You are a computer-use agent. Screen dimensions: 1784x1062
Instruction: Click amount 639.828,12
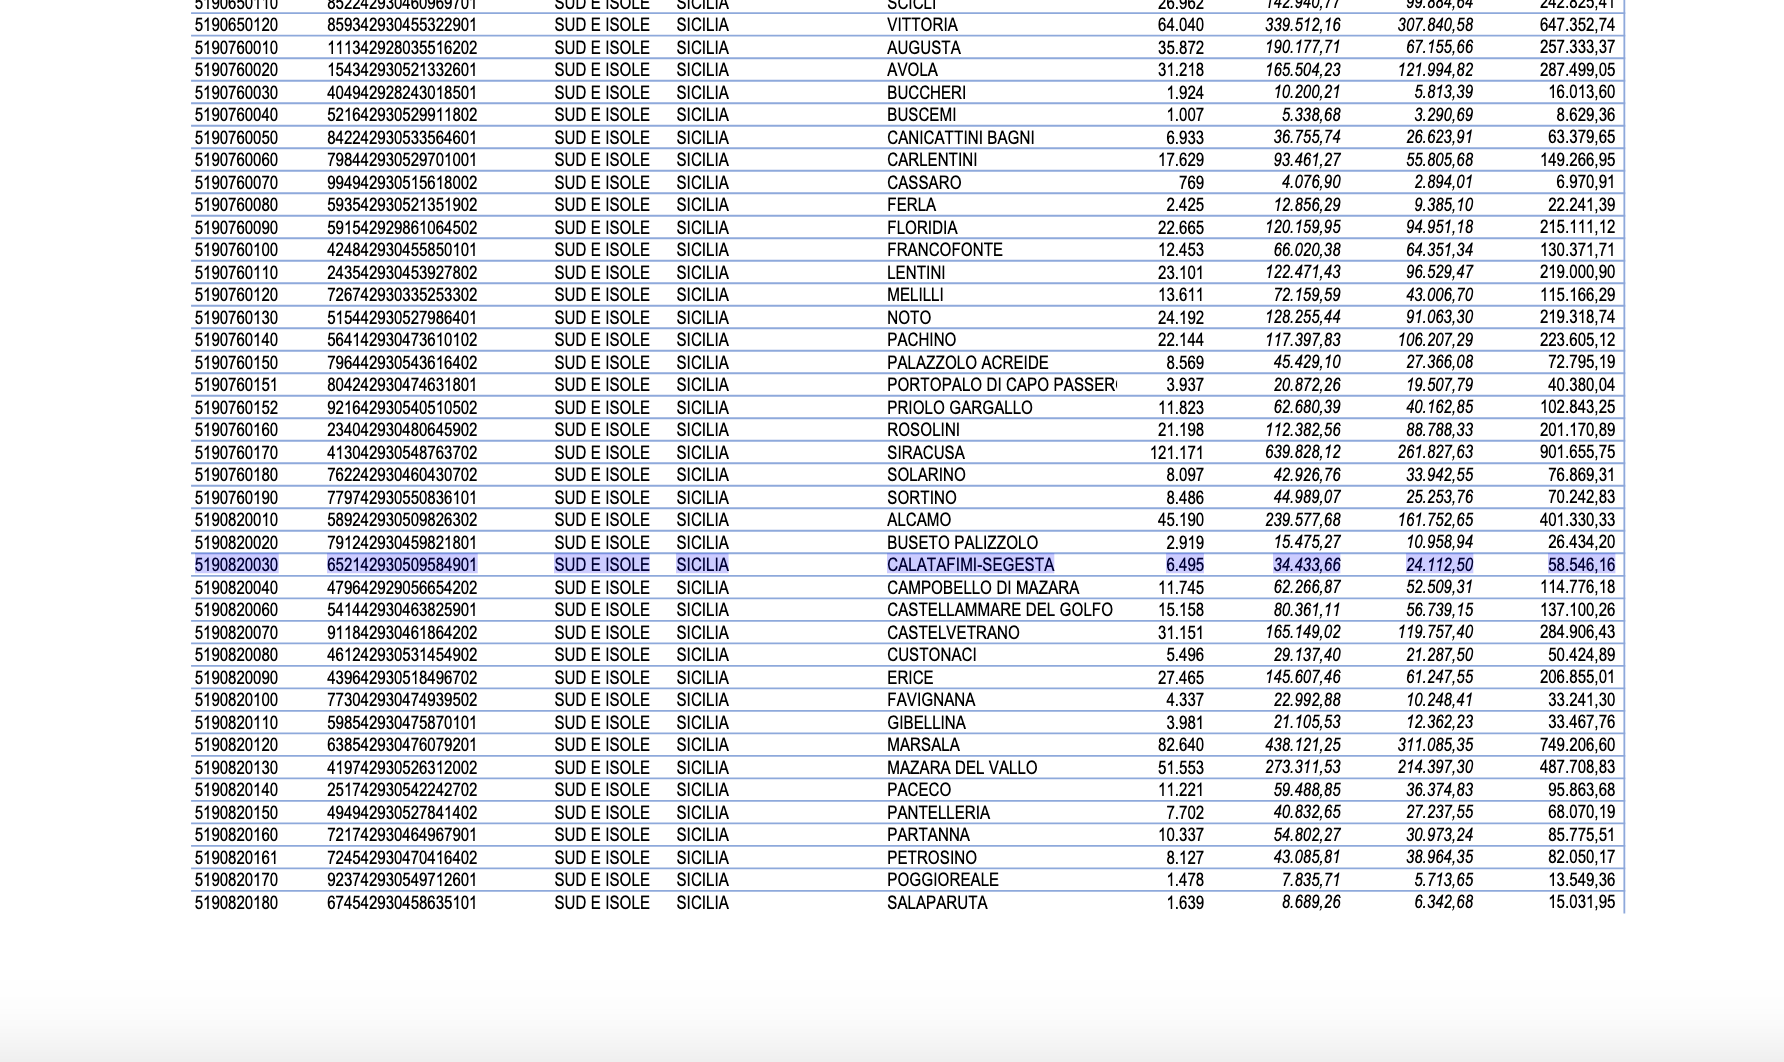click(x=1303, y=453)
